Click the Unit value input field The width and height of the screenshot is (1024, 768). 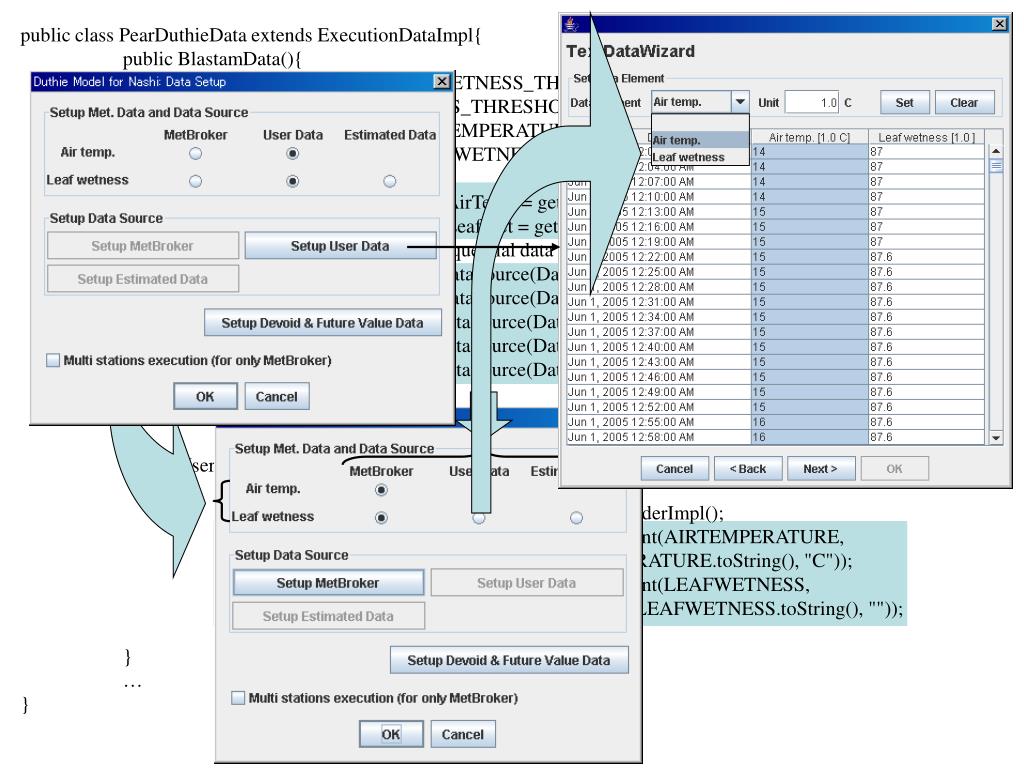tap(812, 103)
